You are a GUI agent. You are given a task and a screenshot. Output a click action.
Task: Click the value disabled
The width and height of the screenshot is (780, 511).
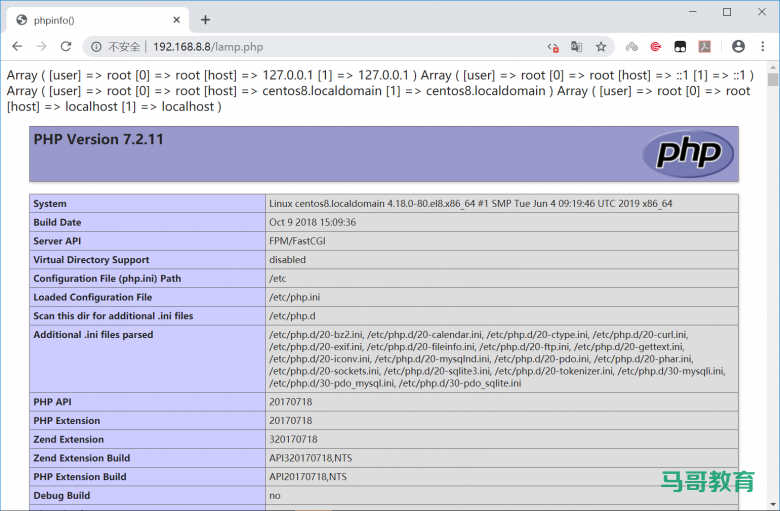(x=288, y=260)
